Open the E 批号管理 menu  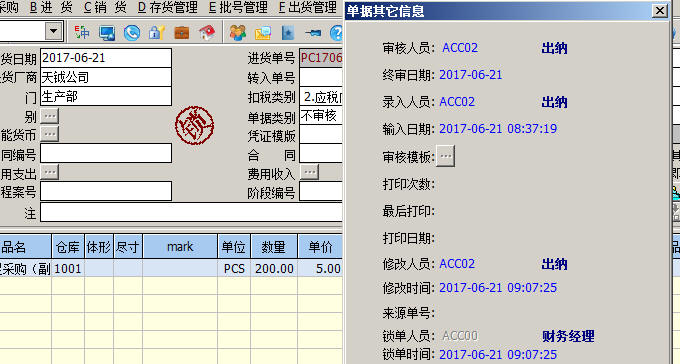pos(238,7)
